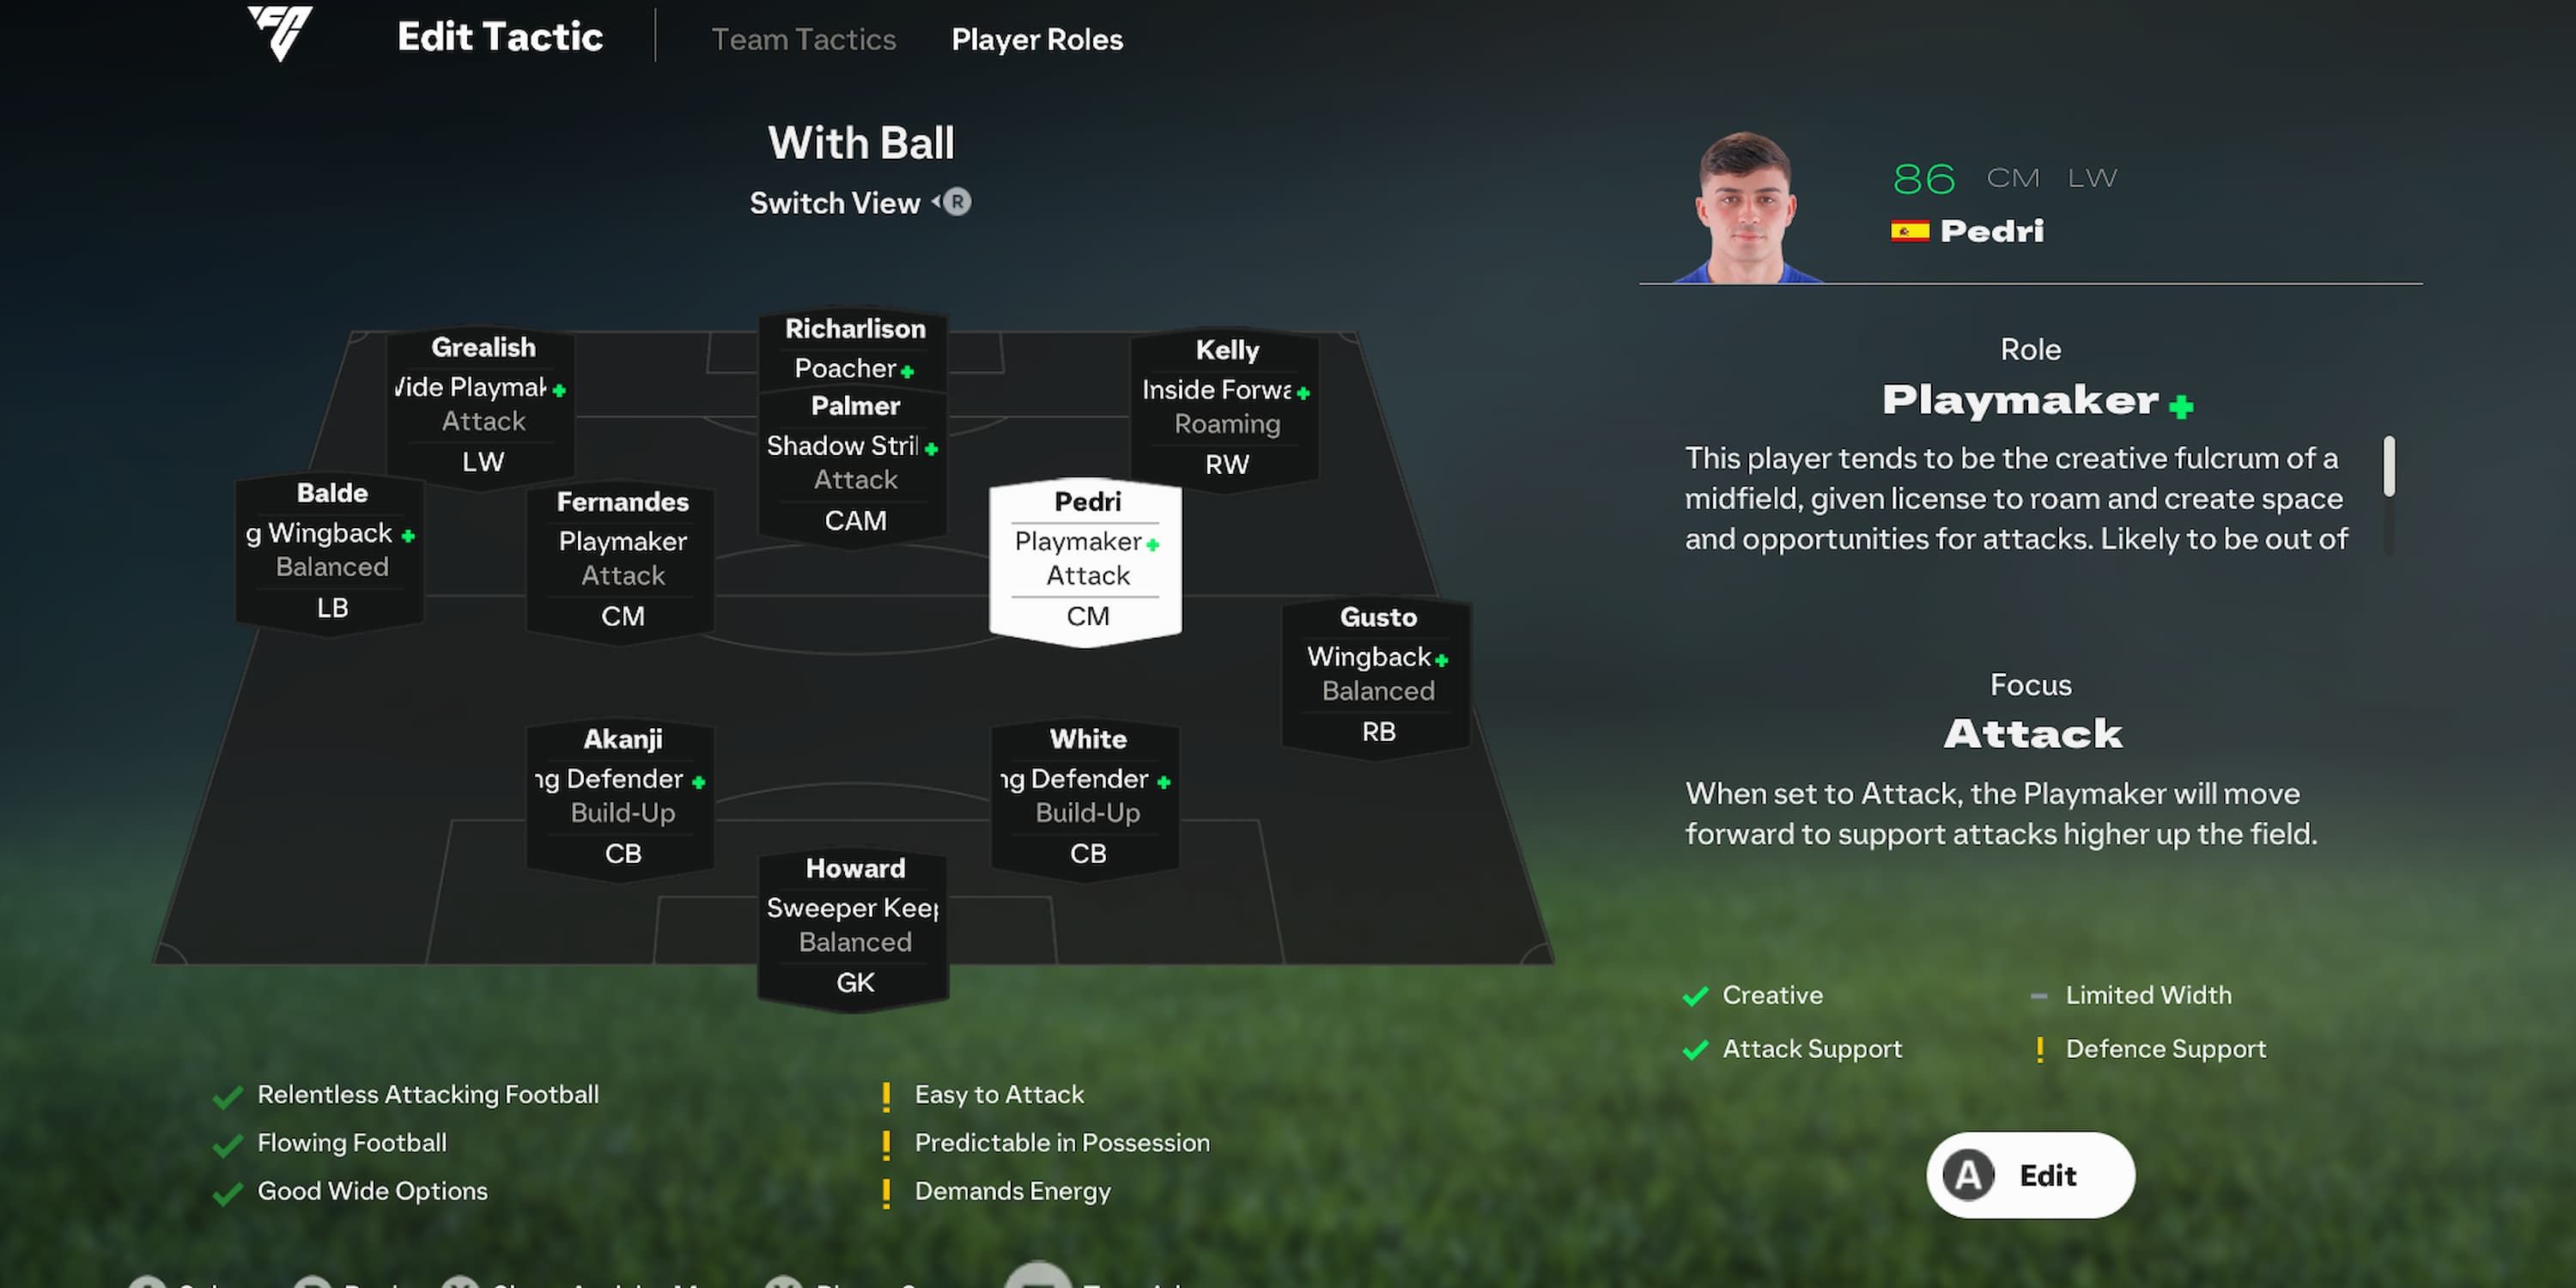Switch to the Player Roles tab
2576x1288 pixels.
(1036, 39)
